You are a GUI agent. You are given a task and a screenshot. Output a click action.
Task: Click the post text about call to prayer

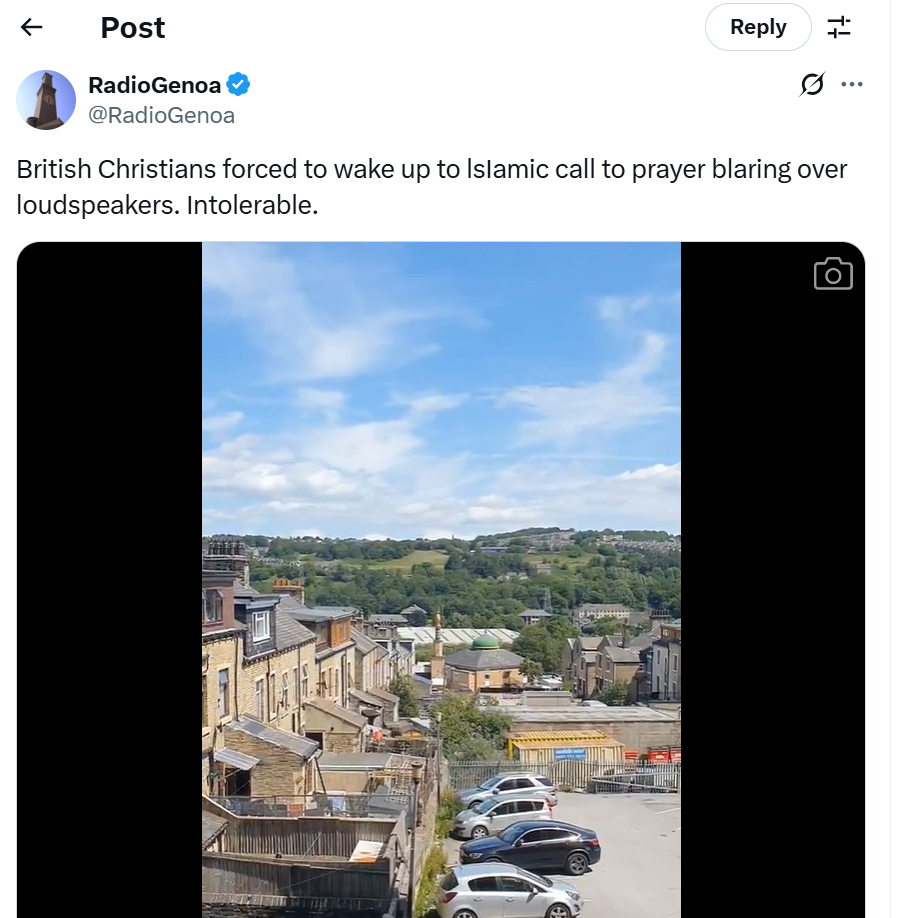(431, 169)
